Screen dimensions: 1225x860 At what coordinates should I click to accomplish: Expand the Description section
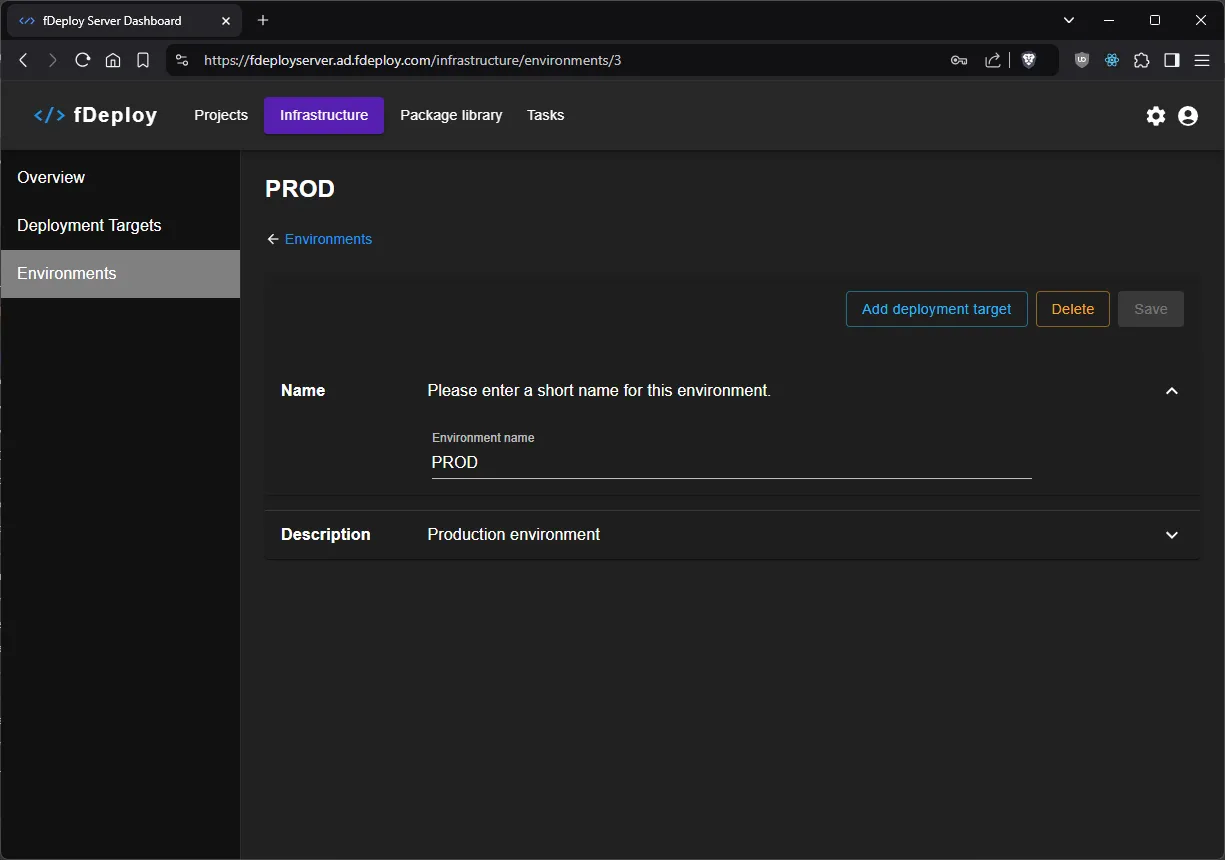1171,535
